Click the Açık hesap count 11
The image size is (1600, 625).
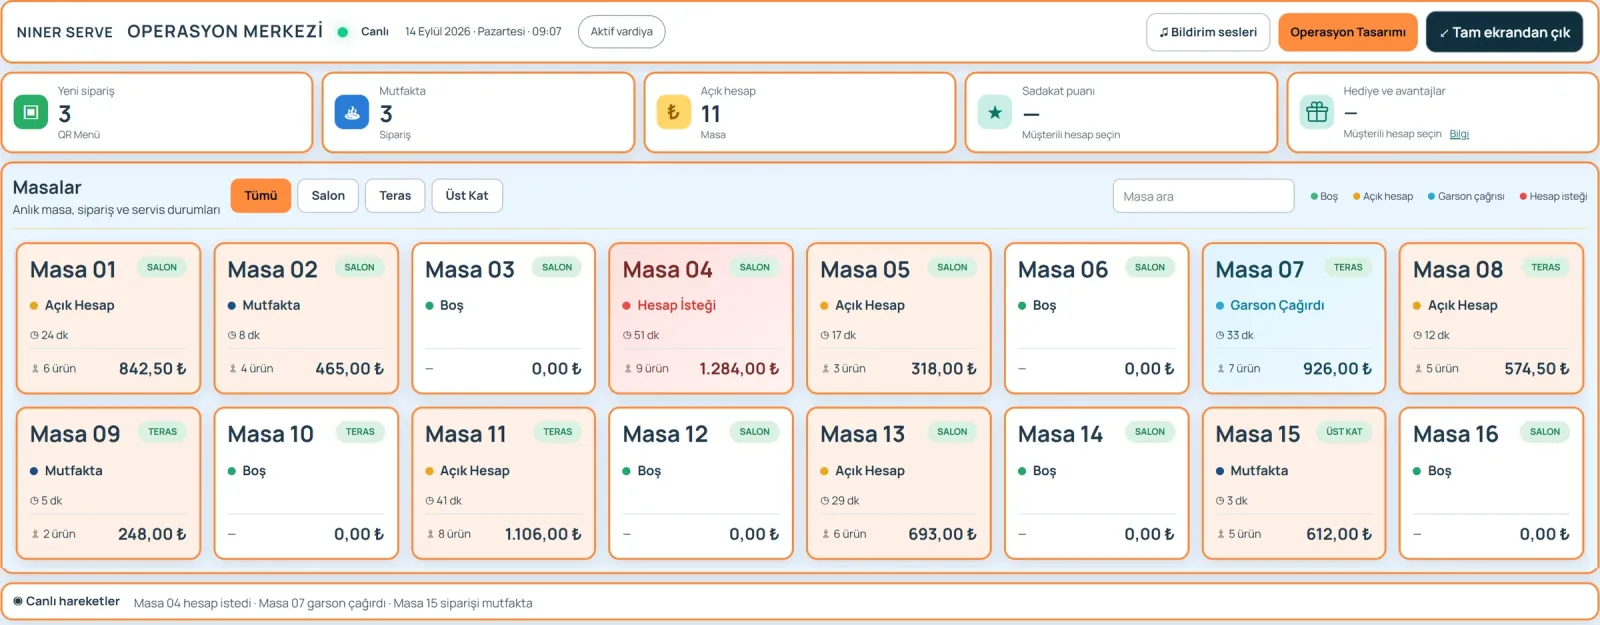(710, 114)
